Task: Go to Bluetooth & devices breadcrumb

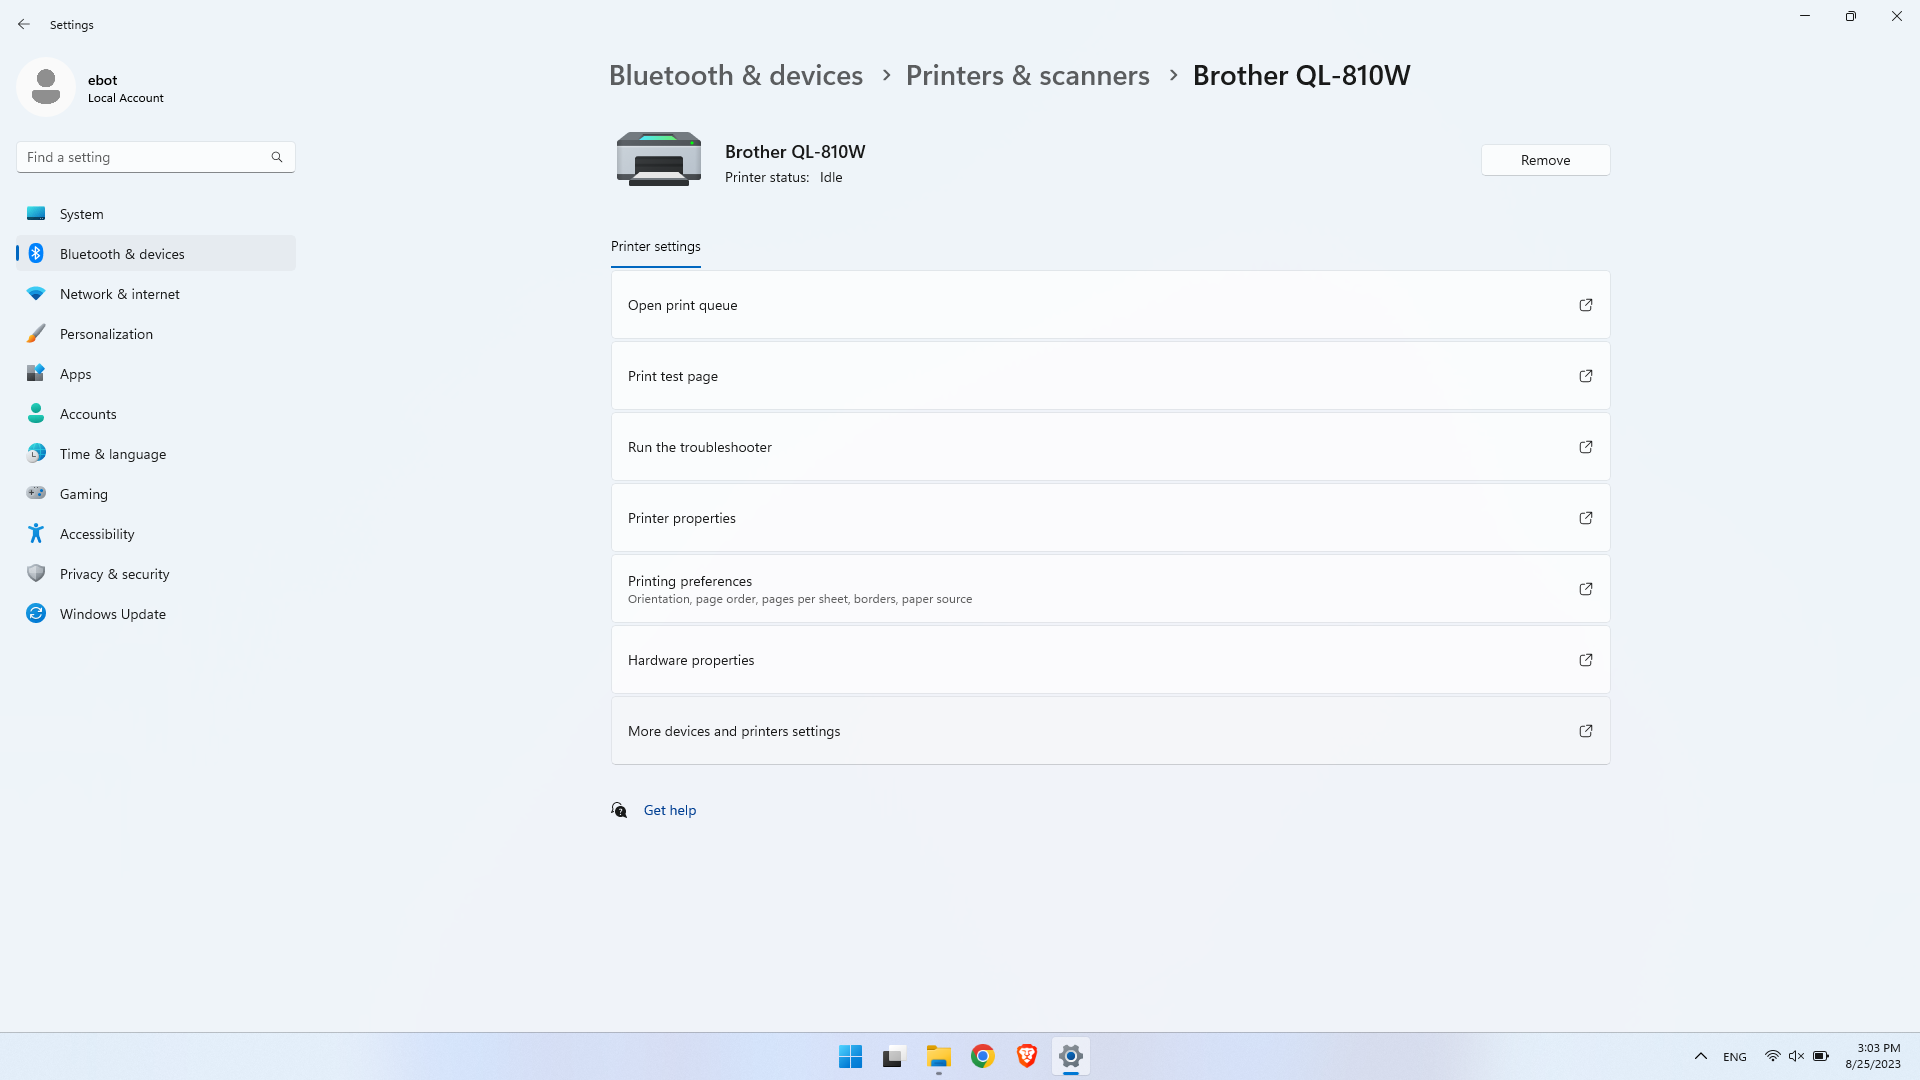Action: 736,75
